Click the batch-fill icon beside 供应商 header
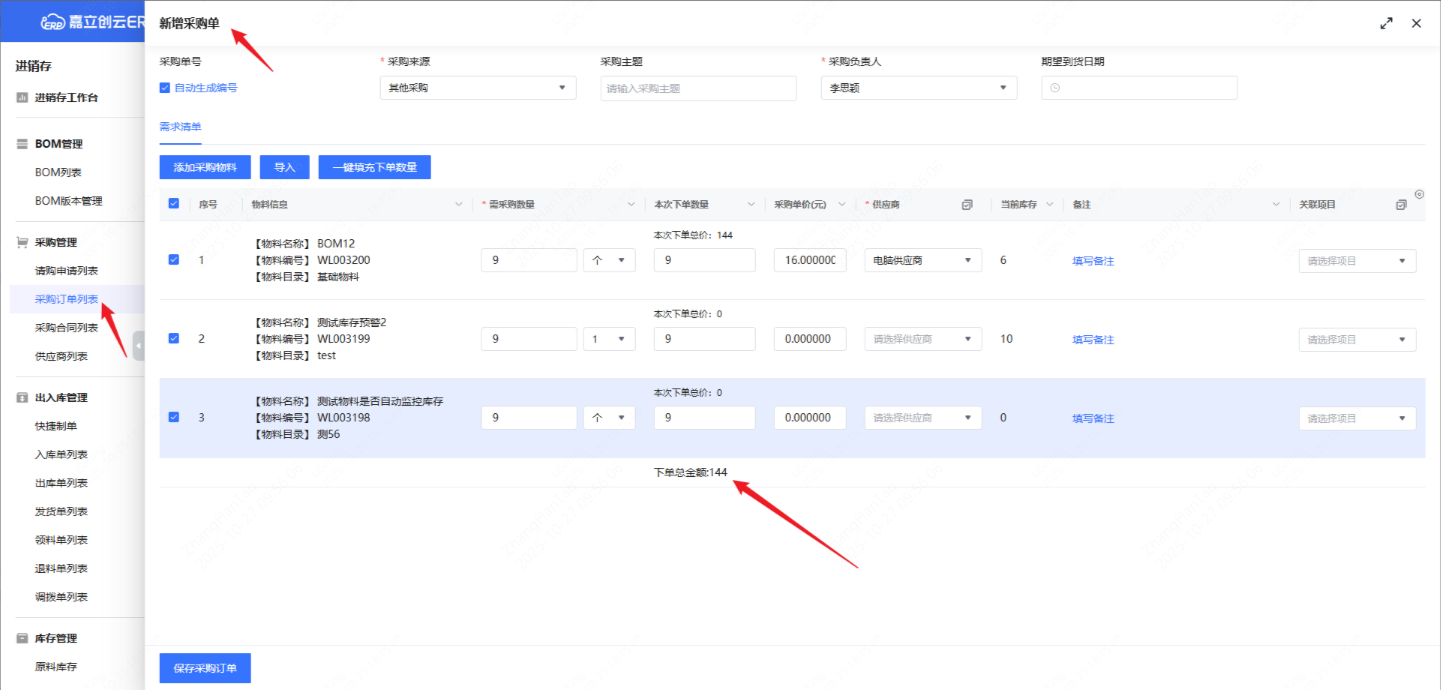1441x690 pixels. pos(967,205)
